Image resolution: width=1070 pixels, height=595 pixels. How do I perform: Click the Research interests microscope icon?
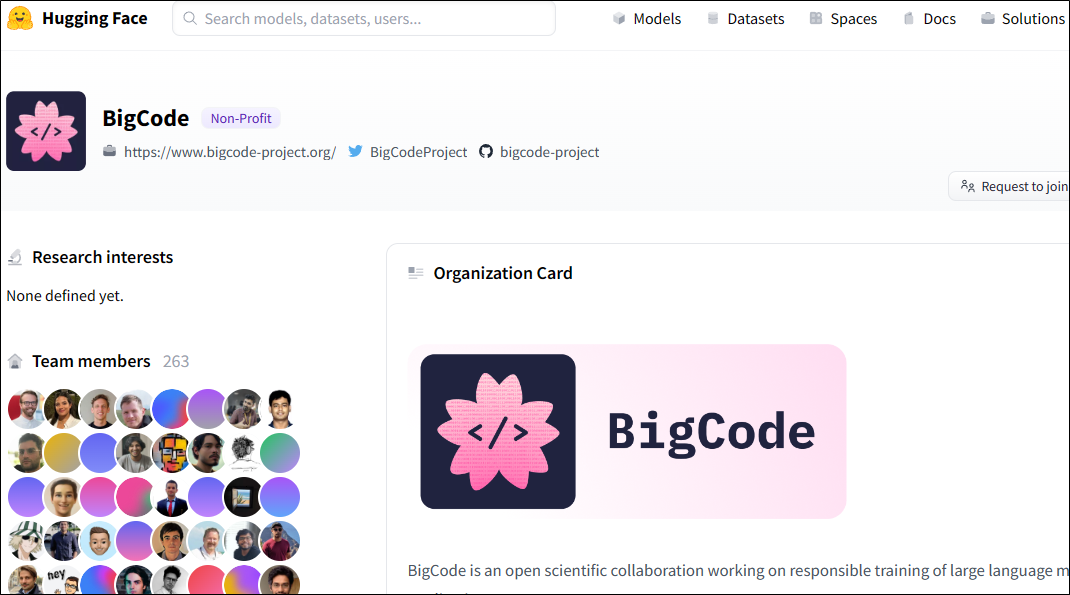click(x=15, y=257)
